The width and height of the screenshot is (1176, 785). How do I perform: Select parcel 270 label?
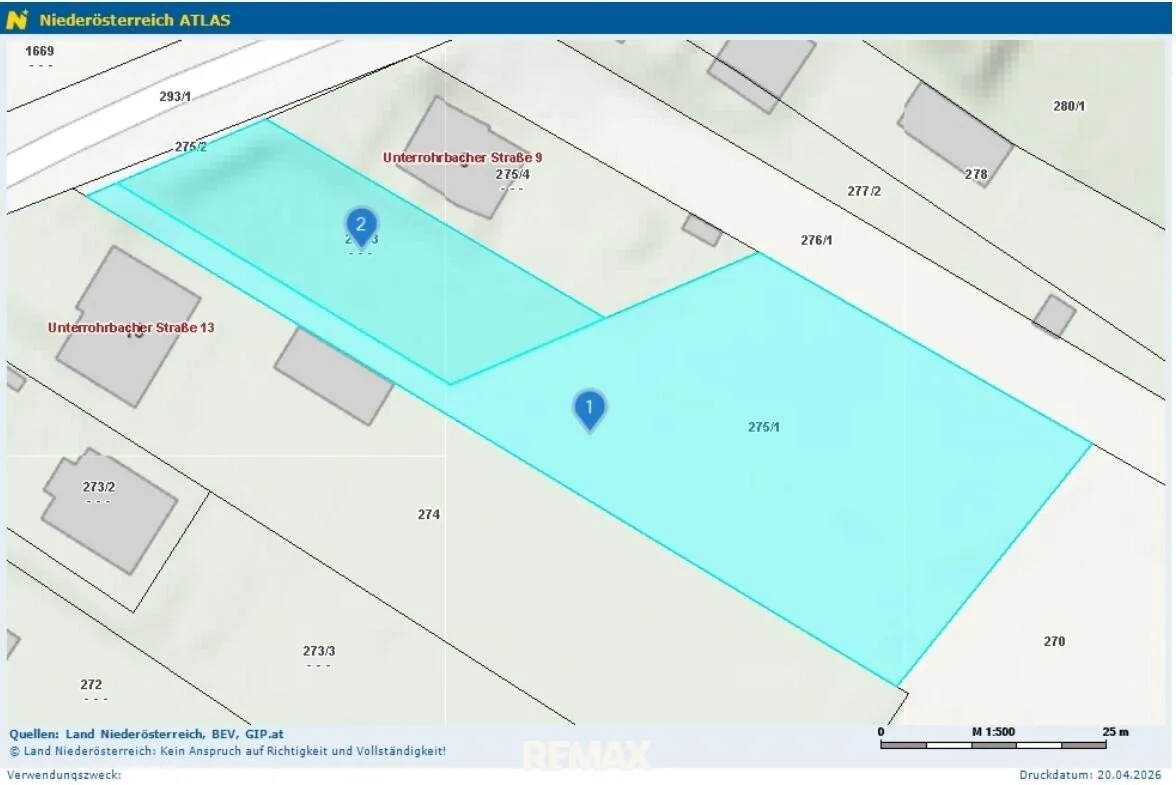pos(1054,641)
